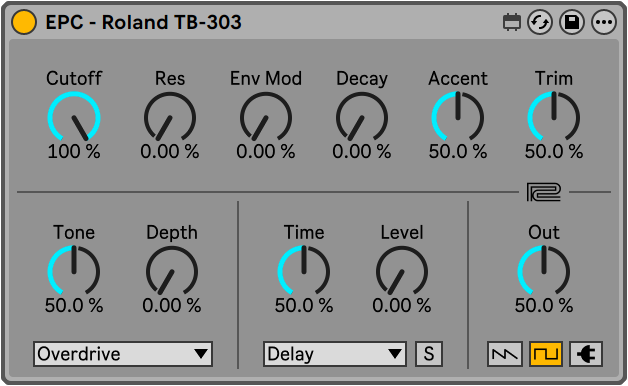Image resolution: width=628 pixels, height=386 pixels.
Task: Click the Roland logo icon
Action: point(543,192)
